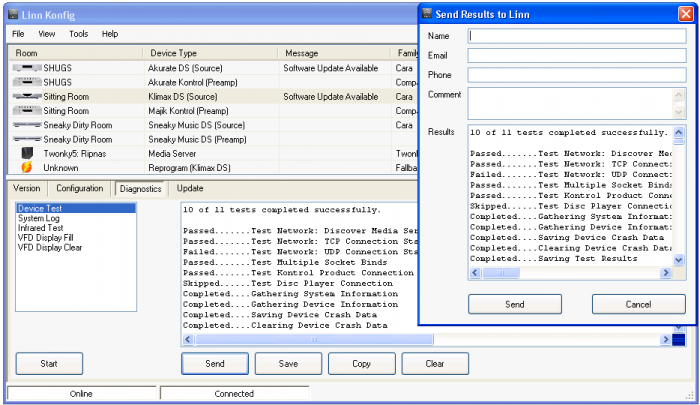Click Results box scroll down arrow
The image size is (700, 405).
pos(679,260)
